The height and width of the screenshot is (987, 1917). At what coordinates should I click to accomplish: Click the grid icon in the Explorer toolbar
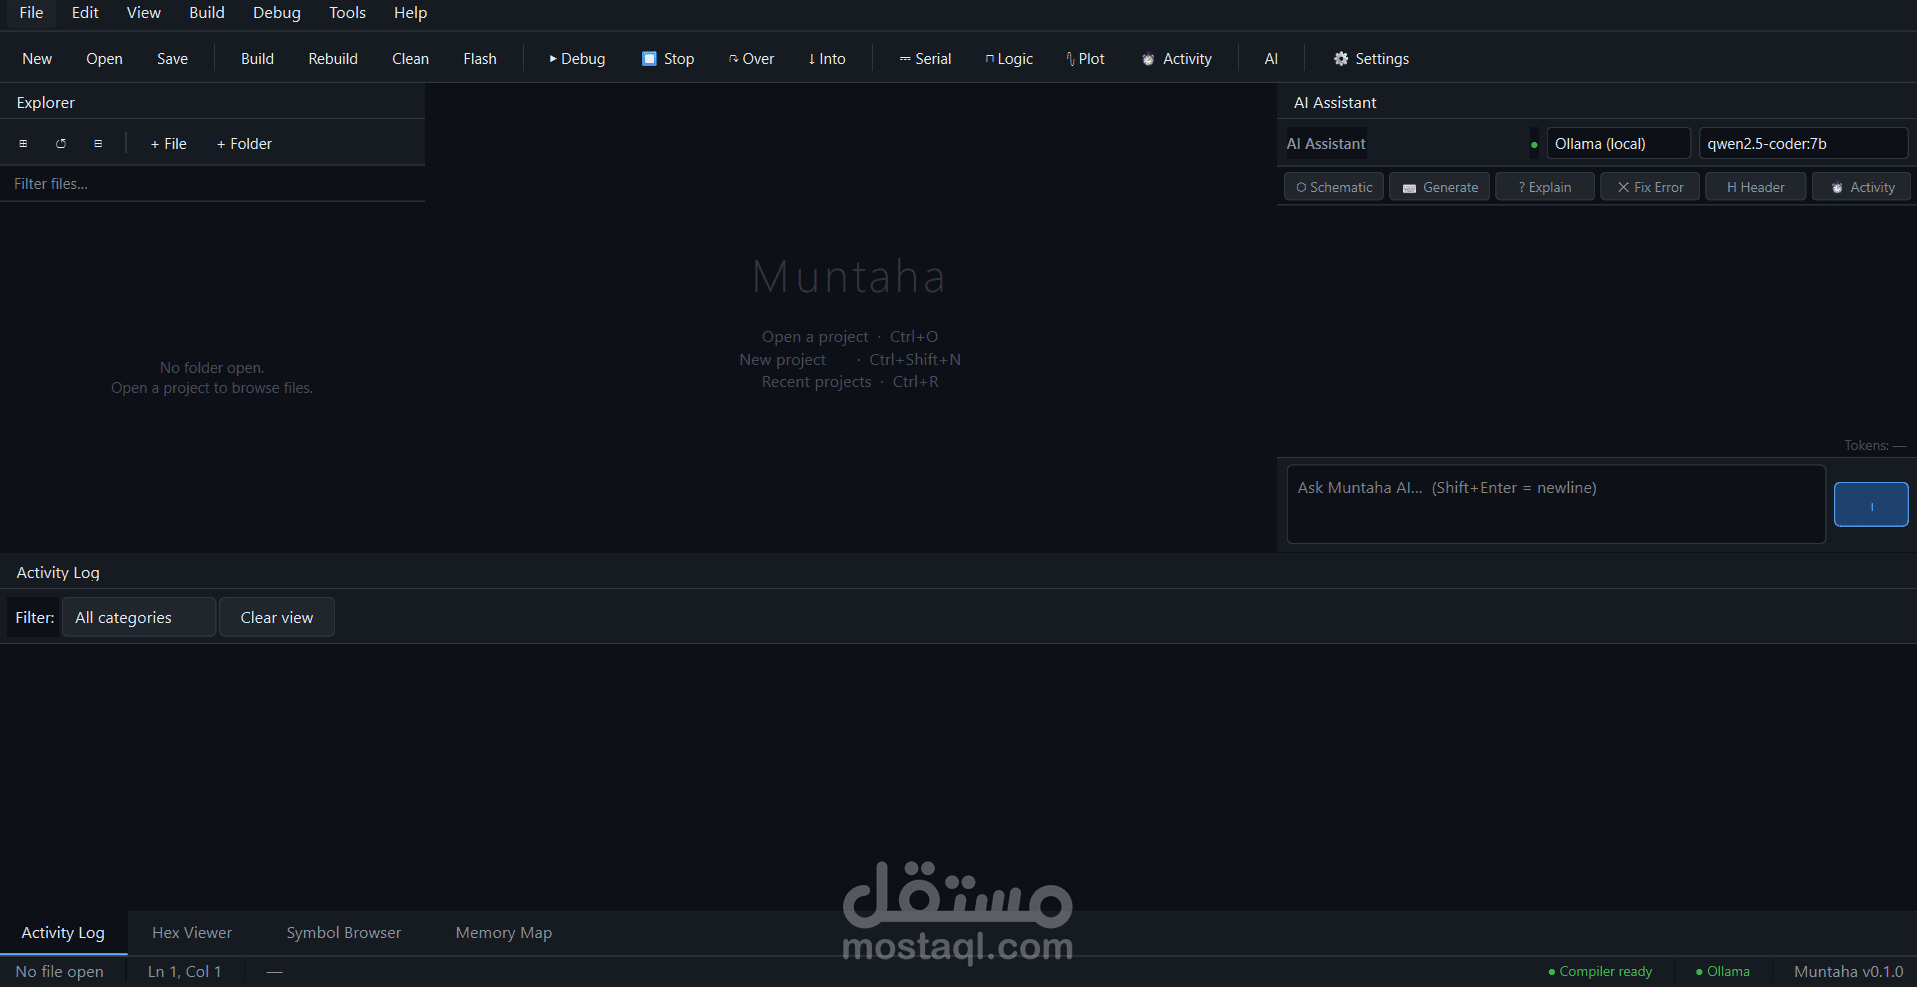tap(23, 144)
